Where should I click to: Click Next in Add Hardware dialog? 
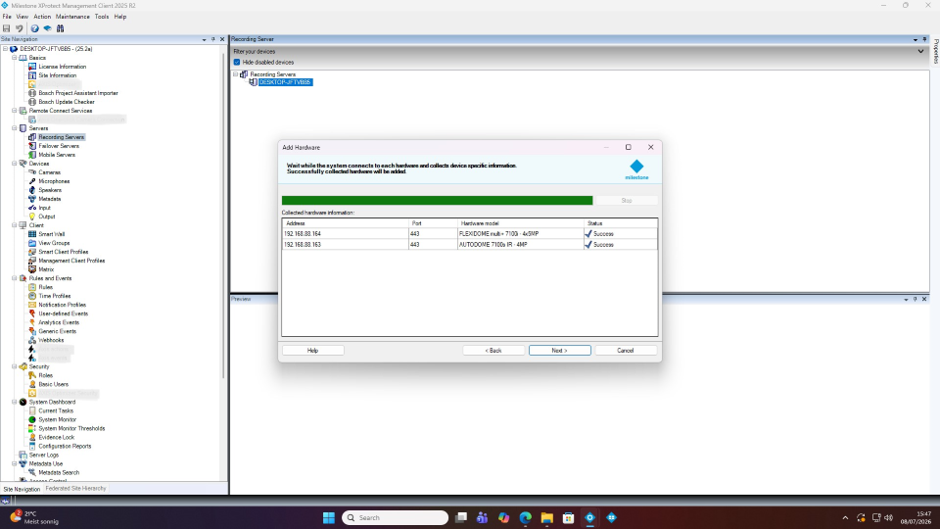tap(559, 350)
